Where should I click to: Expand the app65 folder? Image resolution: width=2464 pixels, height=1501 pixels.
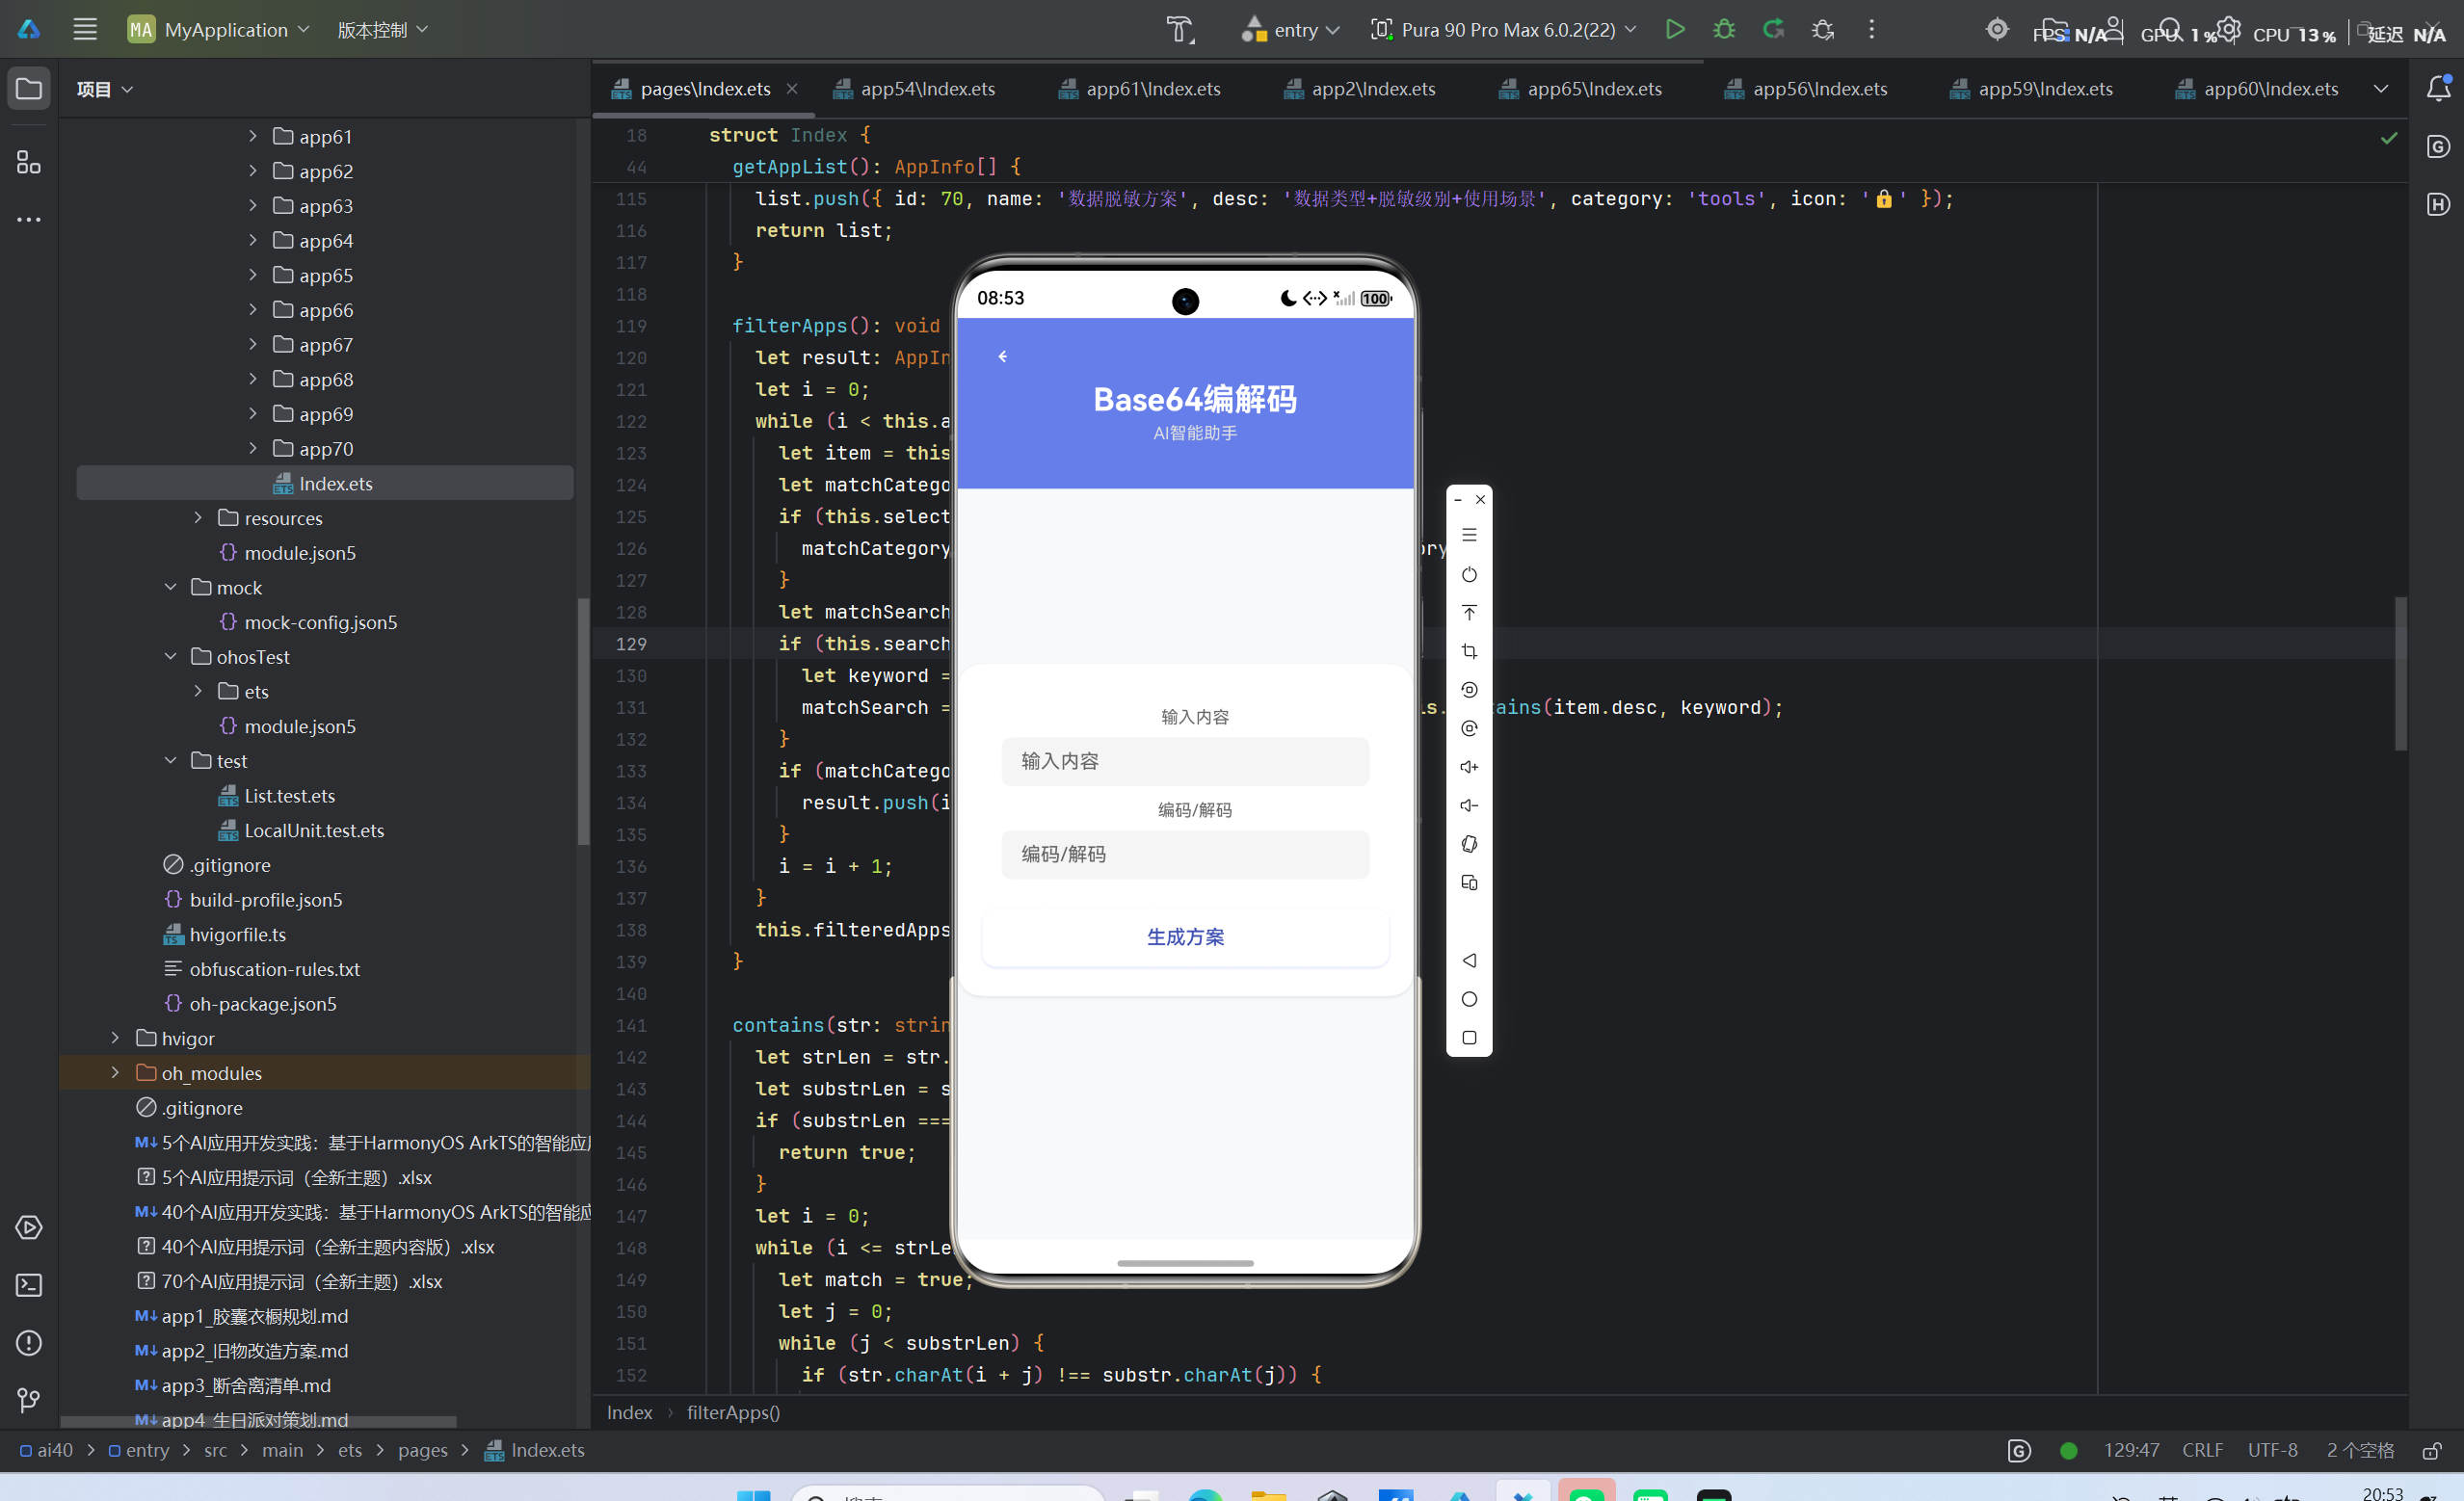click(x=253, y=275)
